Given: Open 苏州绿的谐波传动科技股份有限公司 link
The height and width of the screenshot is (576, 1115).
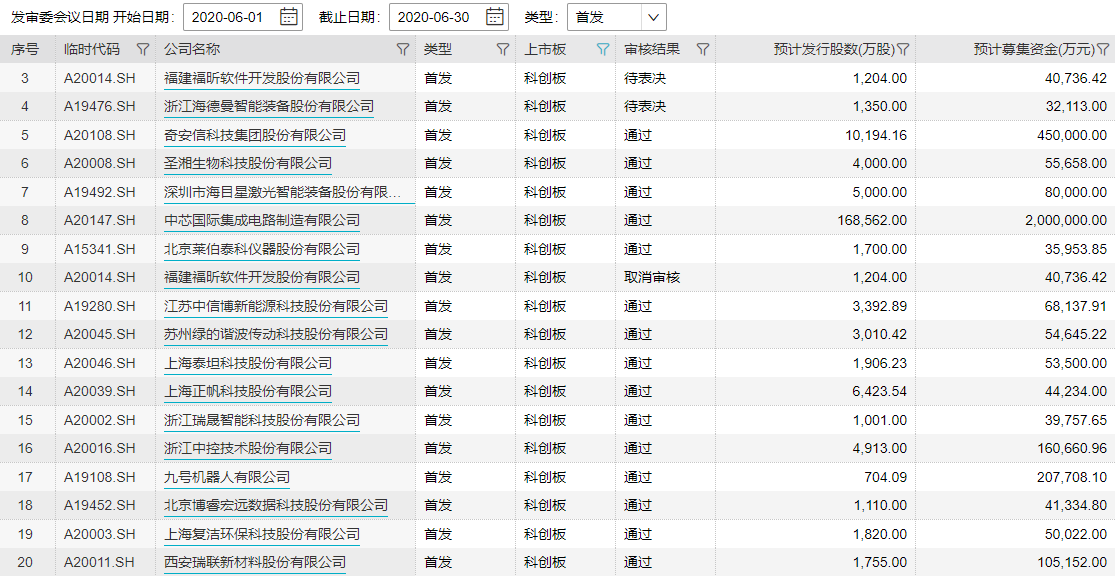Looking at the screenshot, I should coord(276,334).
